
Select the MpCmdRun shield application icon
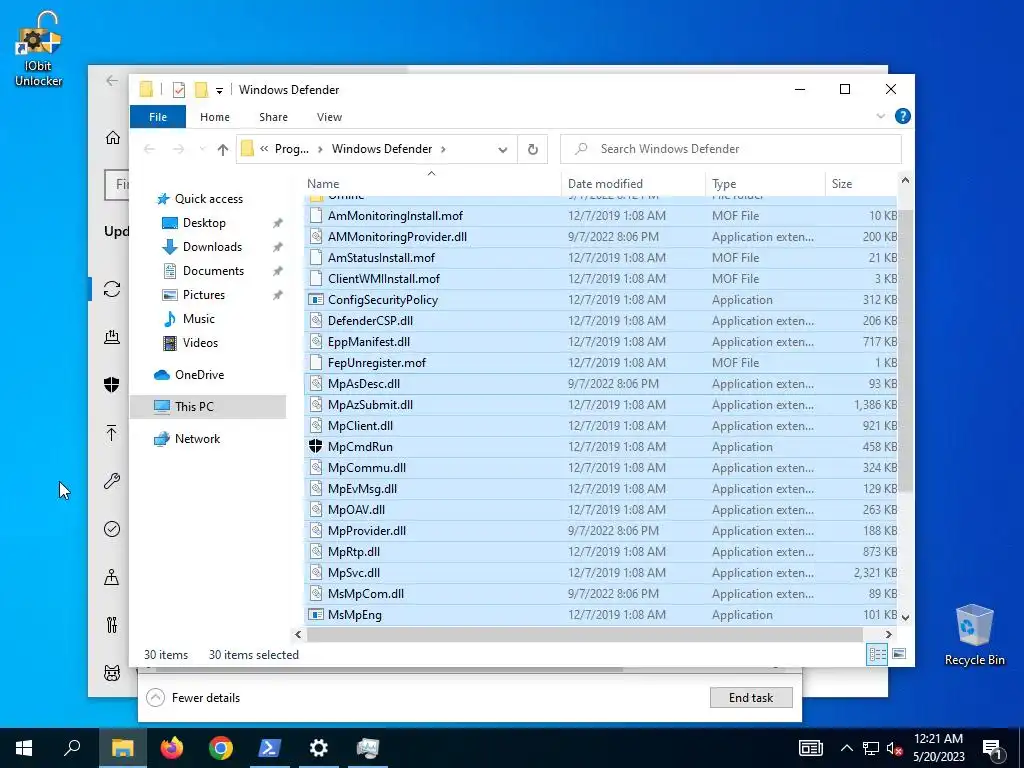[315, 447]
